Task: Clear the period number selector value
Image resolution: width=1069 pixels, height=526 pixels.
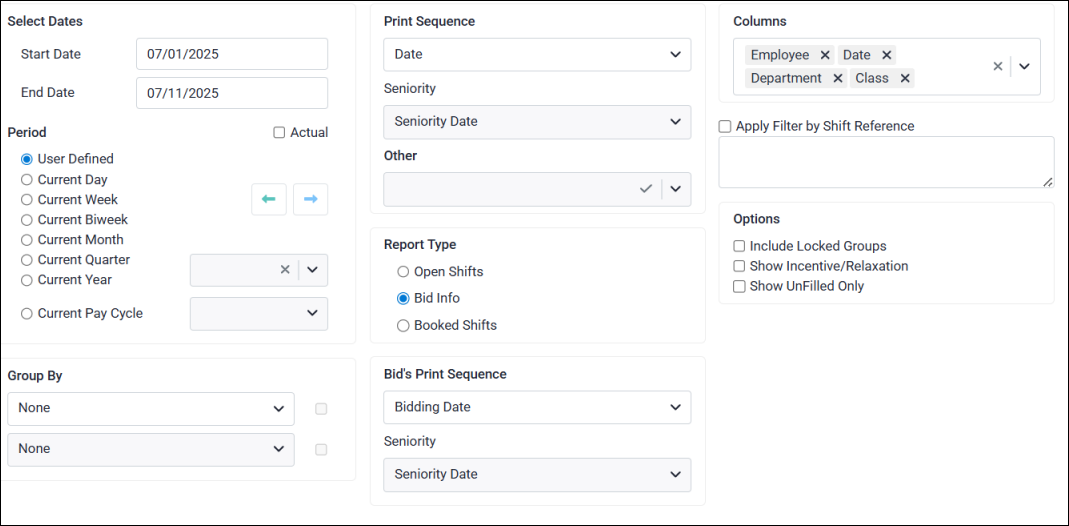Action: (285, 269)
